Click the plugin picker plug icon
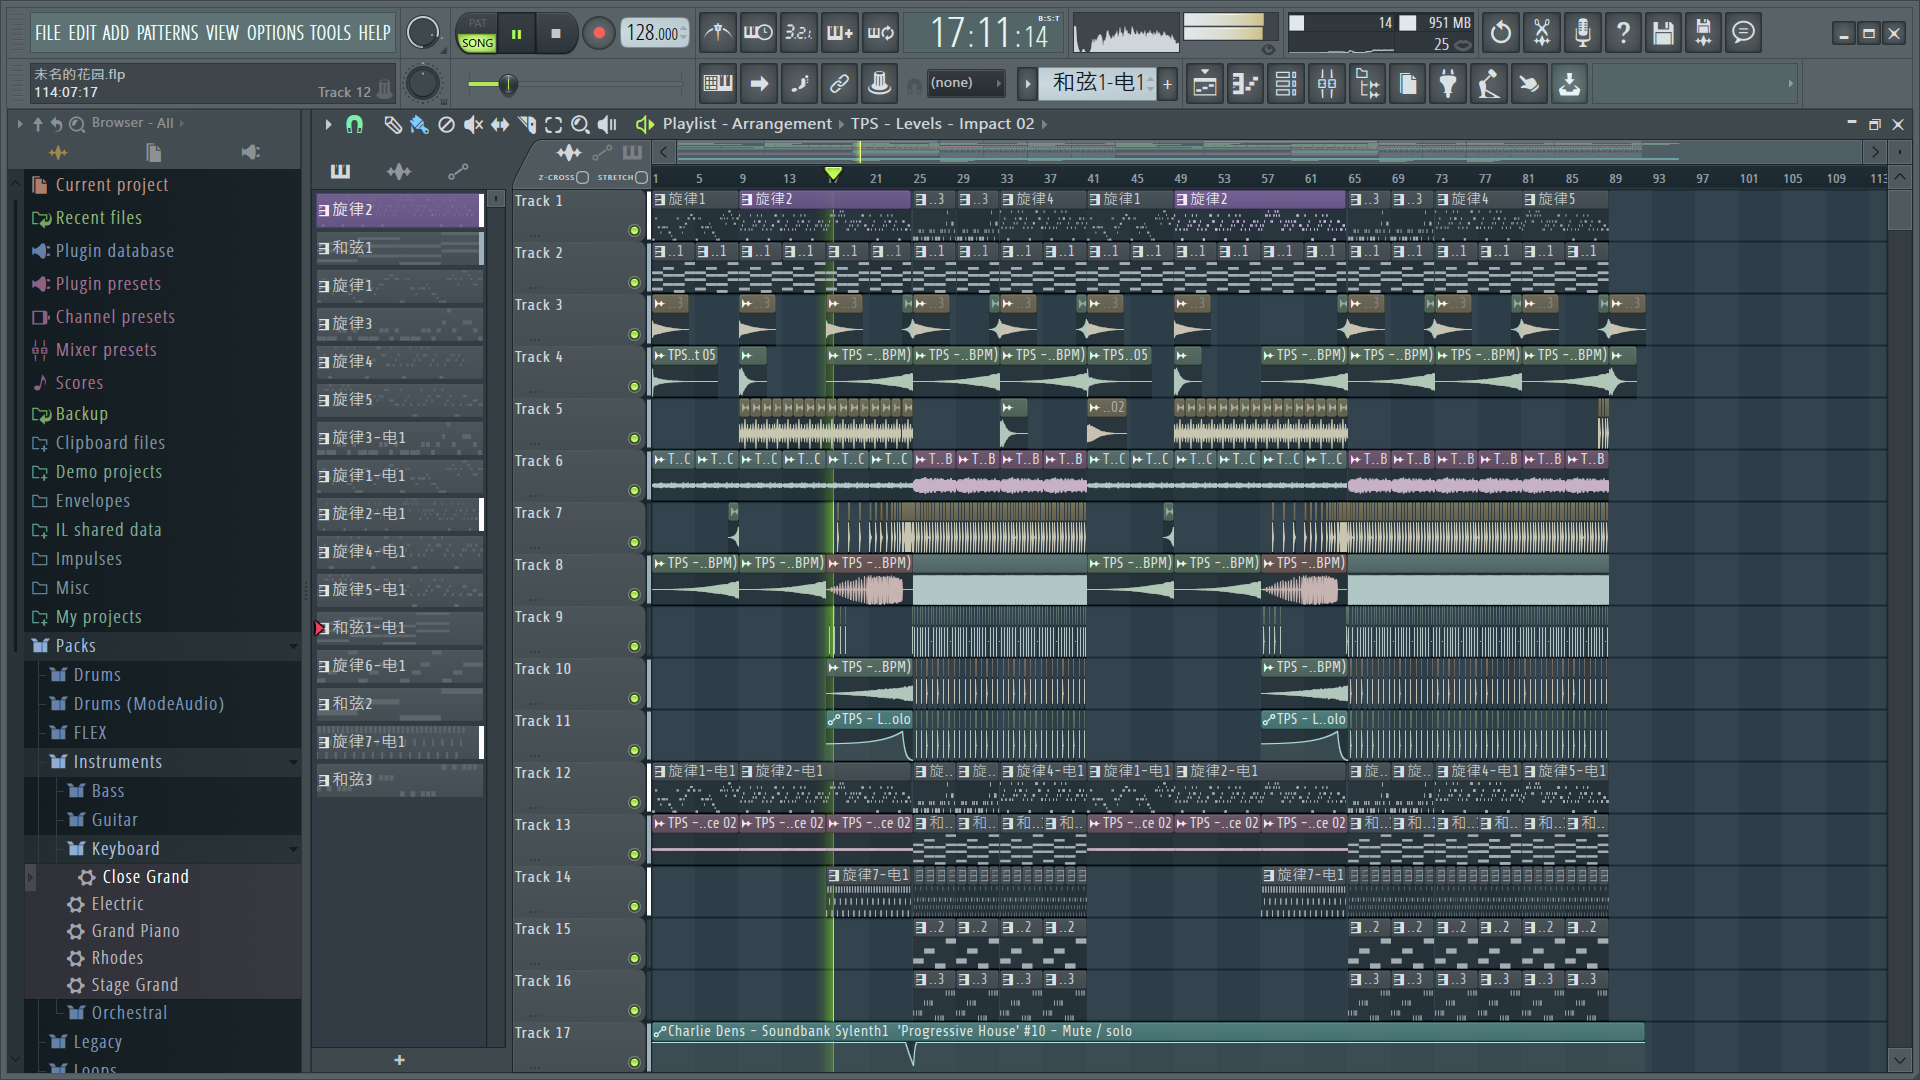Screen dimensions: 1920x1080 [1448, 84]
